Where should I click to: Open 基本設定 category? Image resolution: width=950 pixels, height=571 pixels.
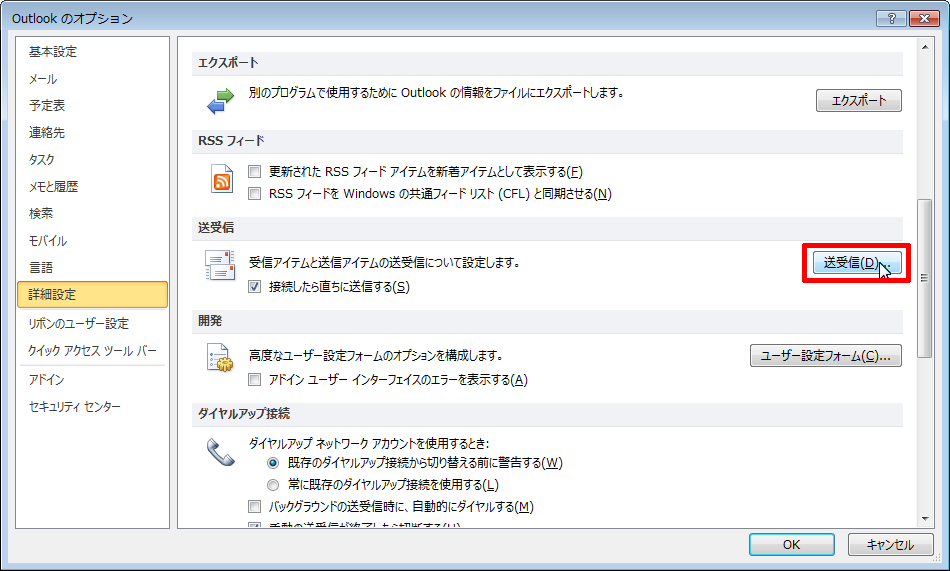tap(92, 52)
